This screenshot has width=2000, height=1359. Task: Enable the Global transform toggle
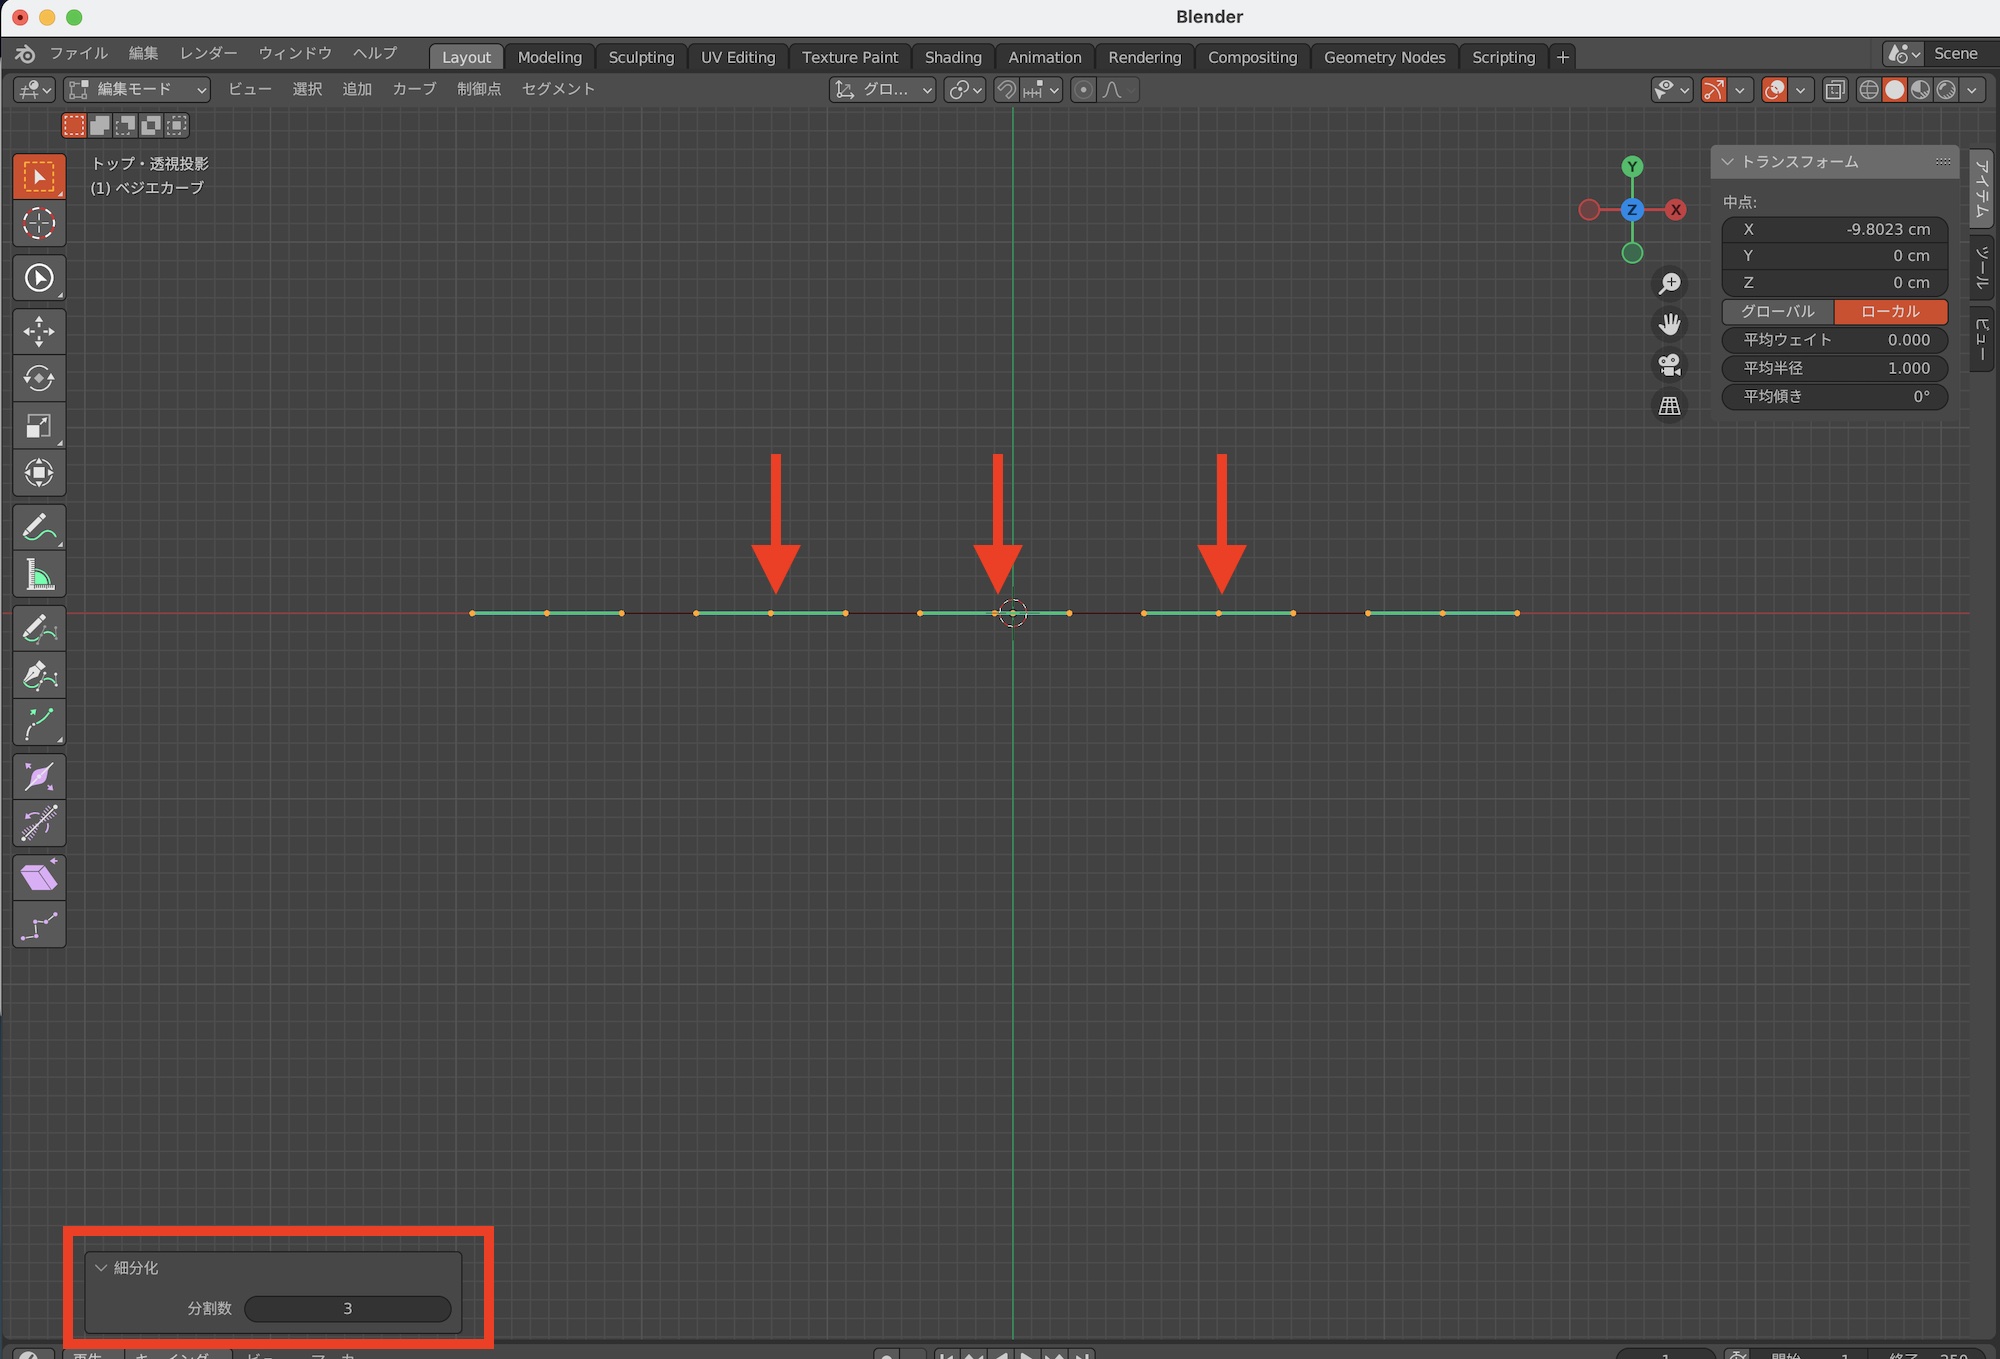[x=1777, y=312]
